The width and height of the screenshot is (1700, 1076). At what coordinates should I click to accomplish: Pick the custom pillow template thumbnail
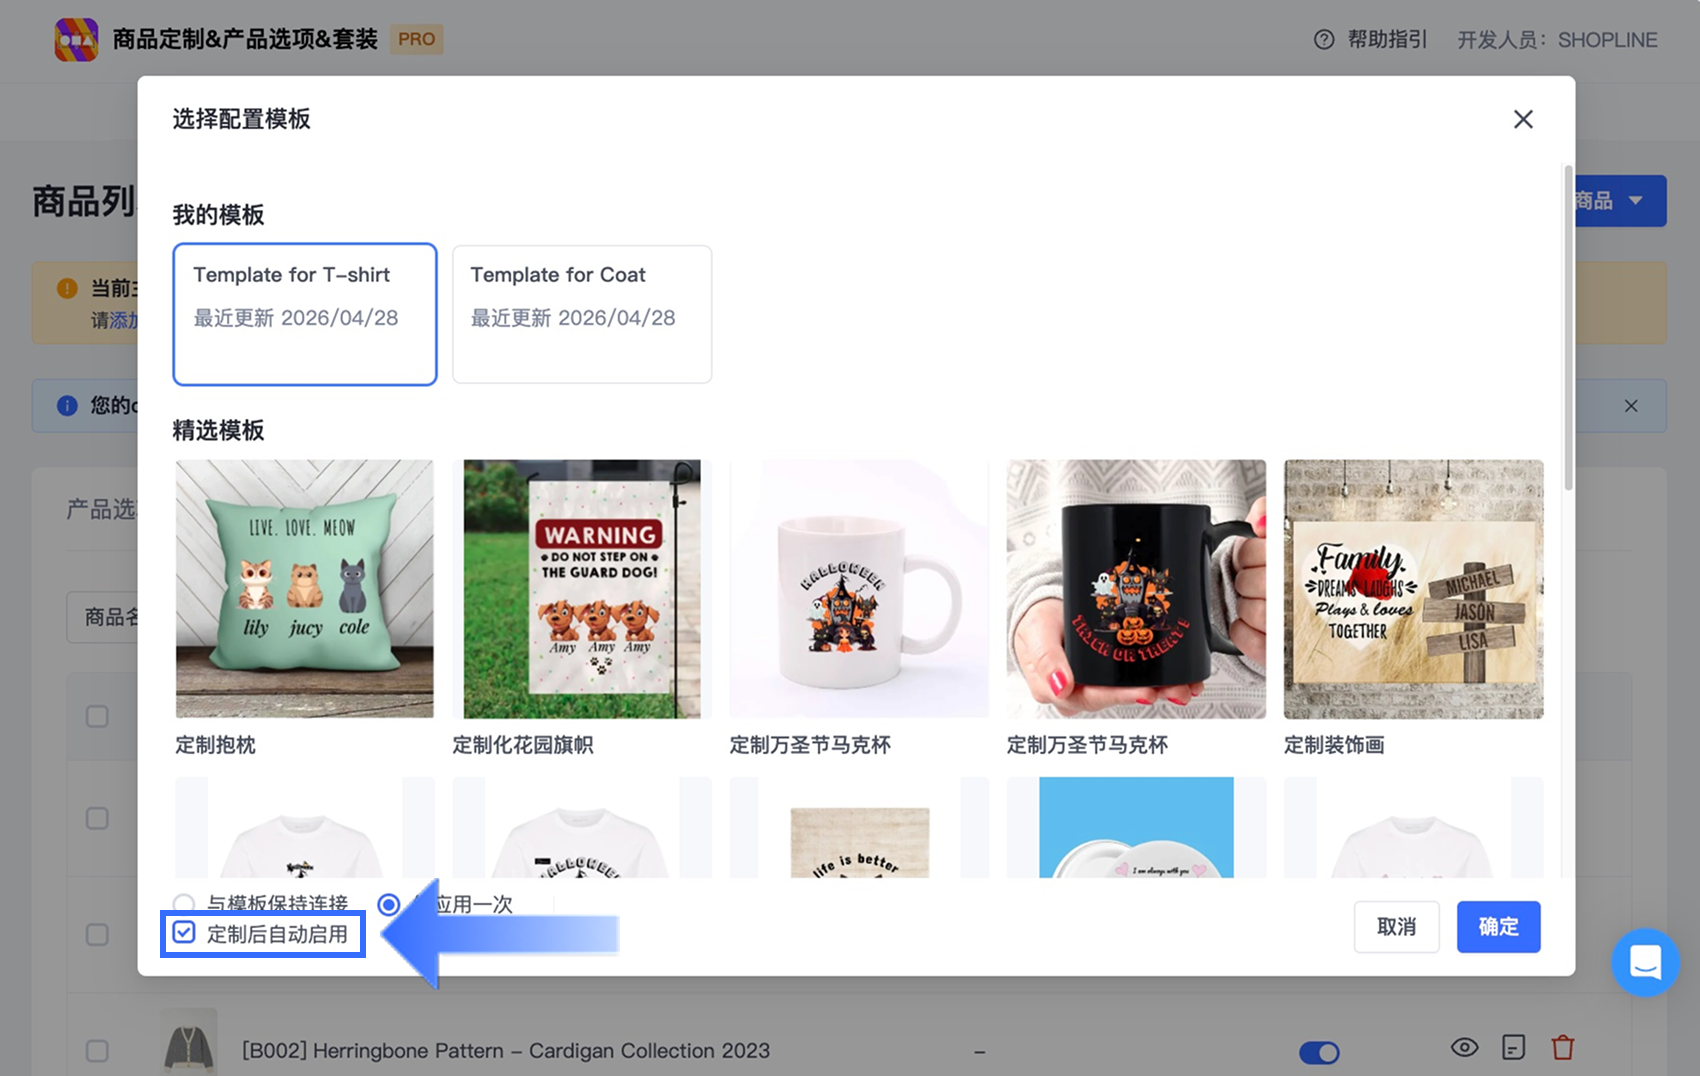[305, 589]
